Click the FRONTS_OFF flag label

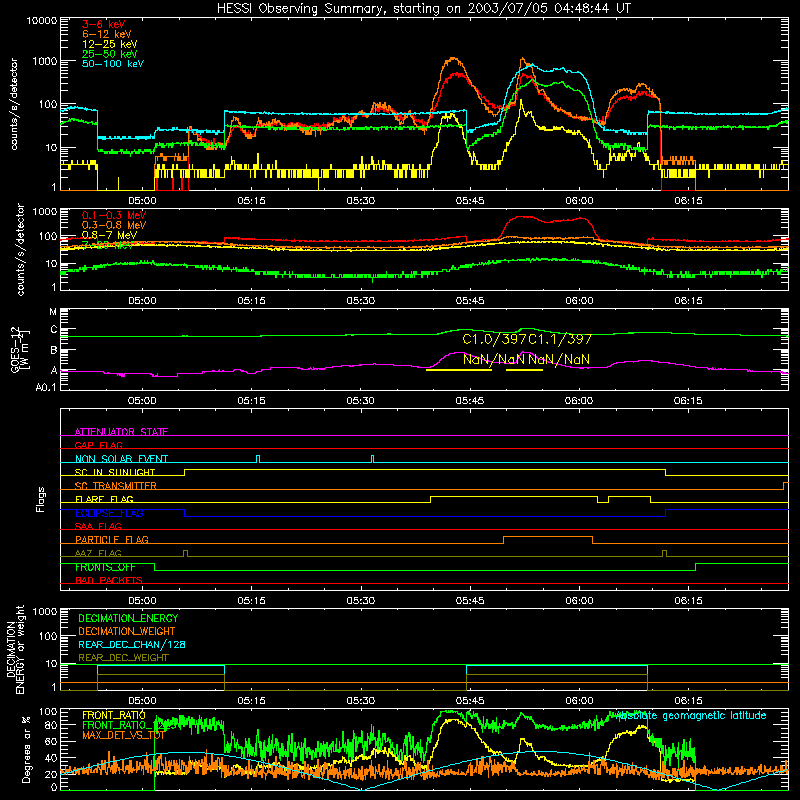[x=105, y=567]
